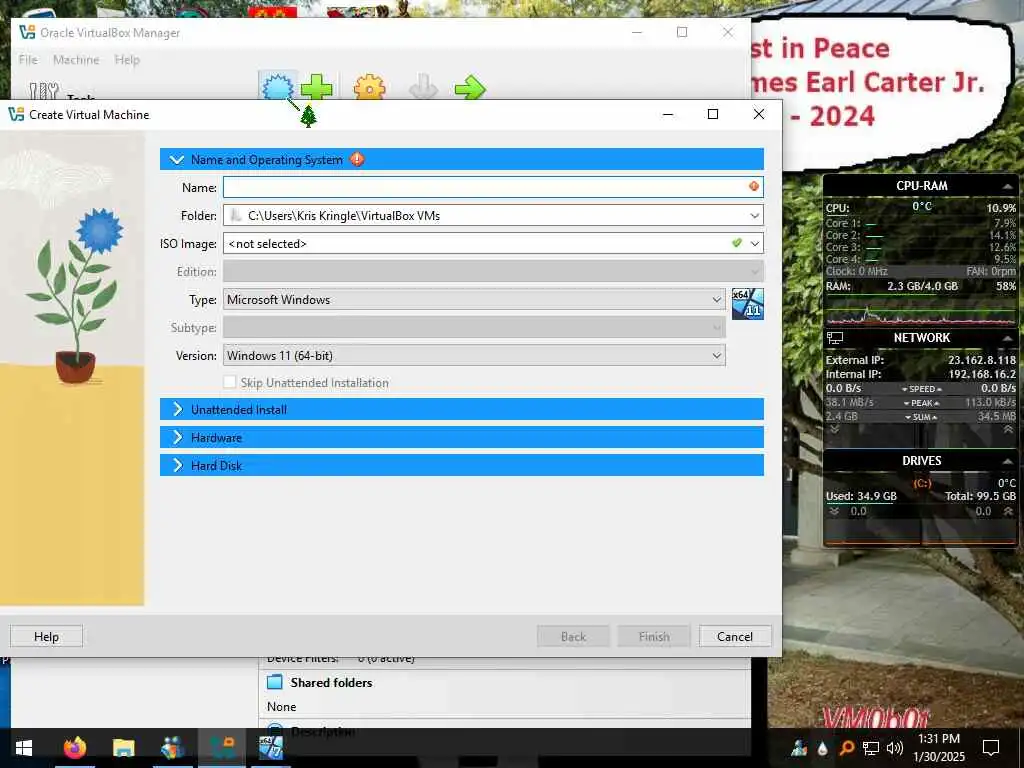Click the Shared folders heading in VirtualBox Manager

(x=331, y=682)
